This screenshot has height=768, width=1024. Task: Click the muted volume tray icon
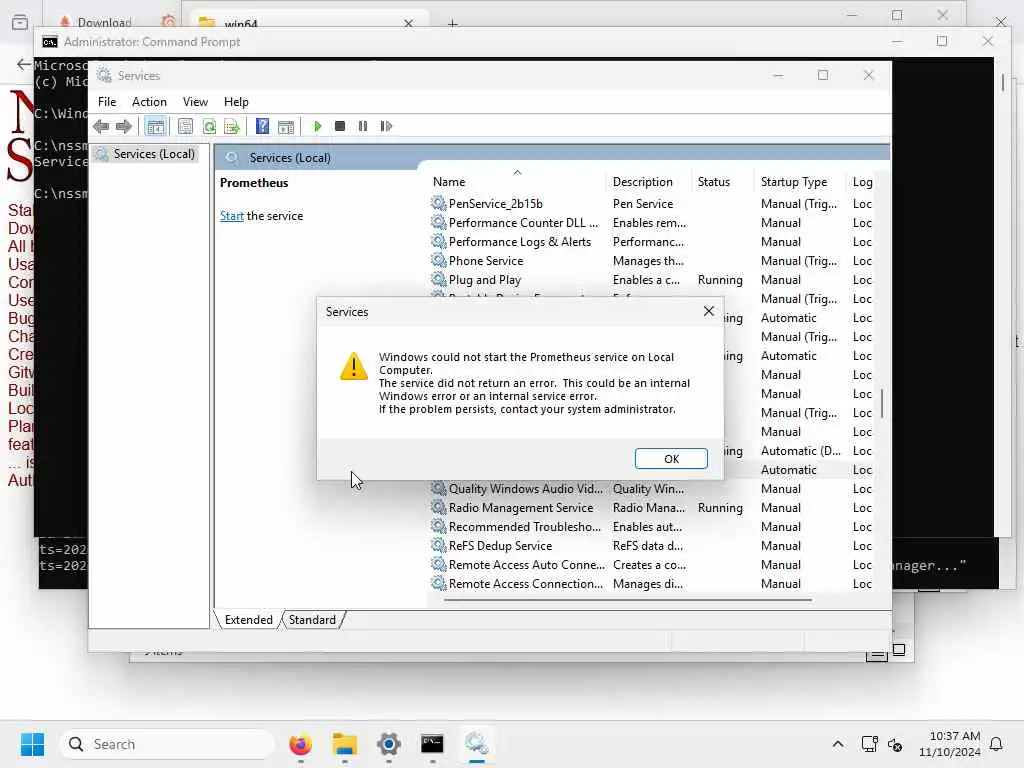coord(895,744)
